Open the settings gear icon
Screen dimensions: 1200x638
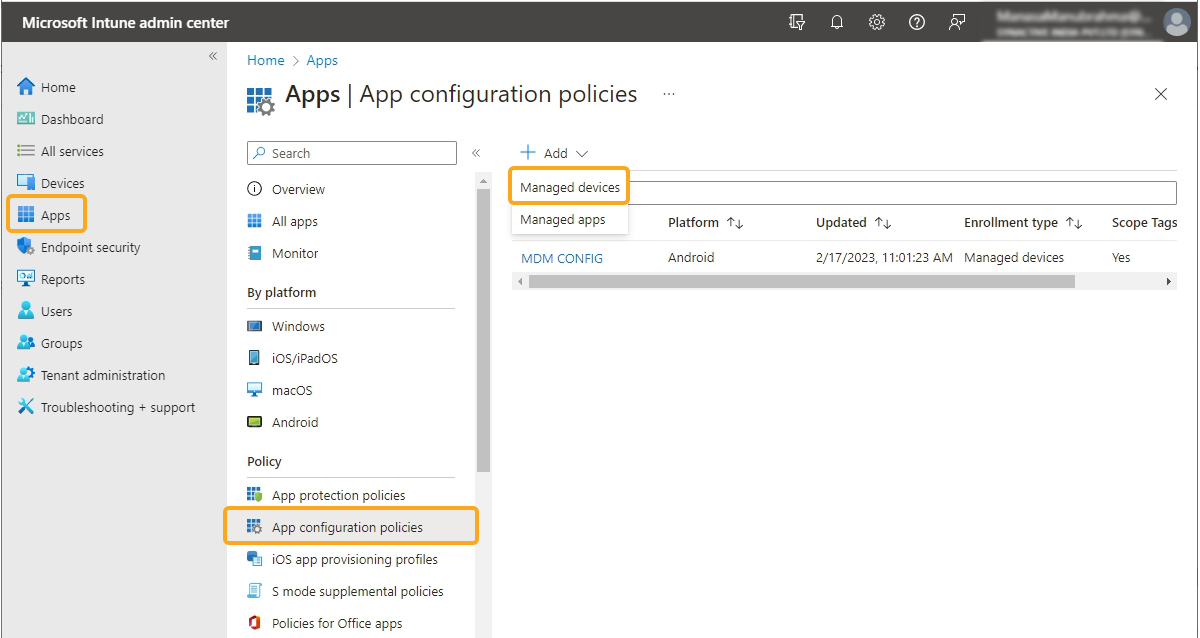coord(877,22)
